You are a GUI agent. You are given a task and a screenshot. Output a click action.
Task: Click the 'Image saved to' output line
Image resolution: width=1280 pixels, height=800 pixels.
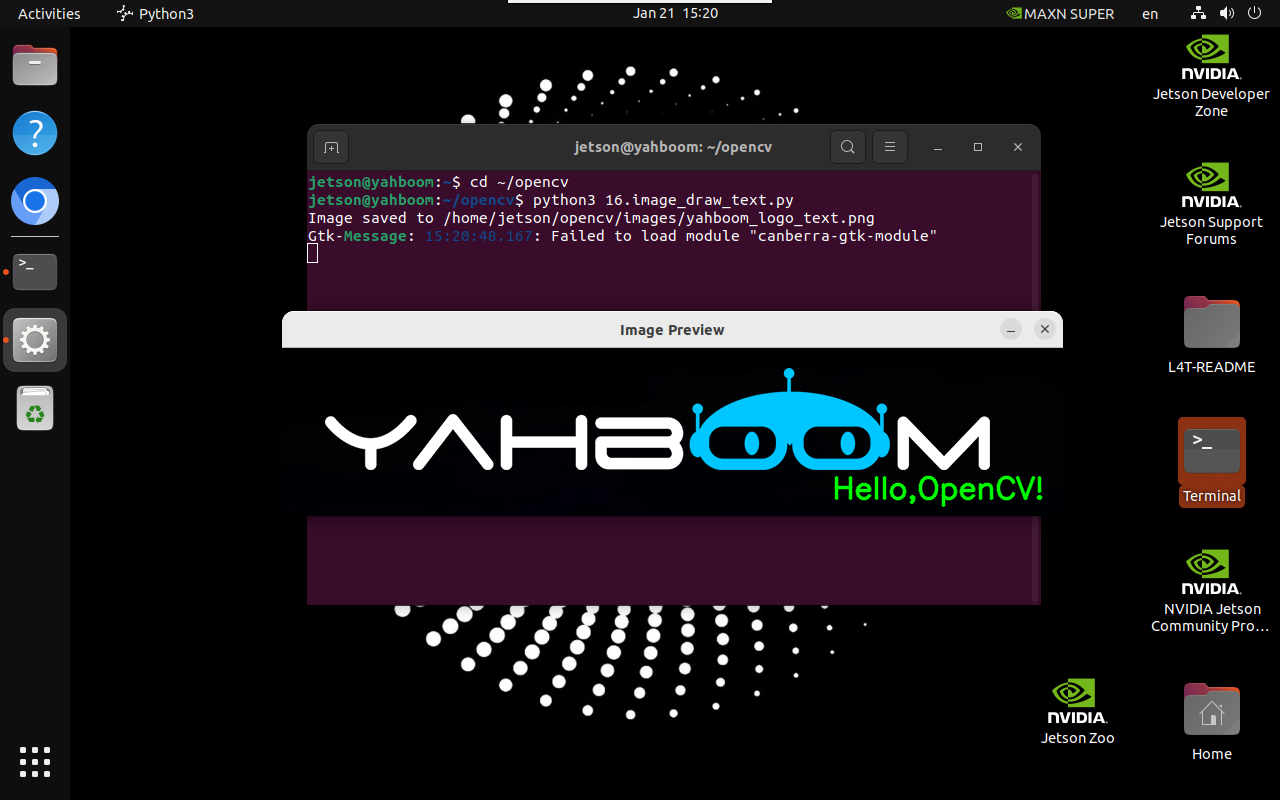coord(592,218)
